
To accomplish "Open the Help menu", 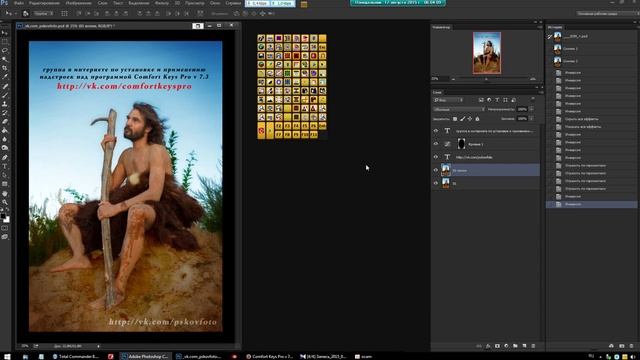I will pos(233,3).
